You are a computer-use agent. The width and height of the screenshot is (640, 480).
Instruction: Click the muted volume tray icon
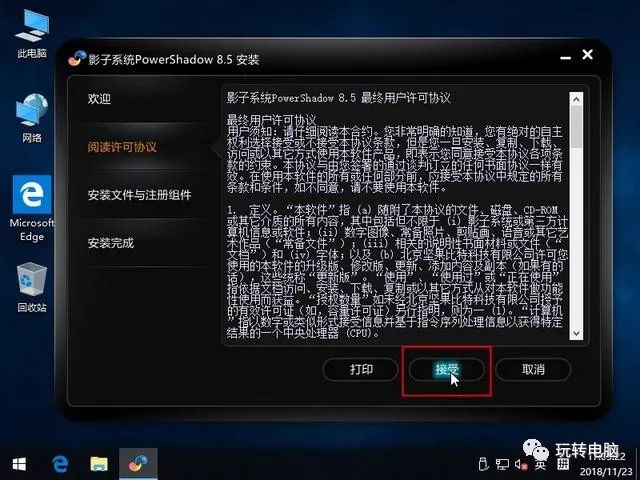pyautogui.click(x=521, y=464)
